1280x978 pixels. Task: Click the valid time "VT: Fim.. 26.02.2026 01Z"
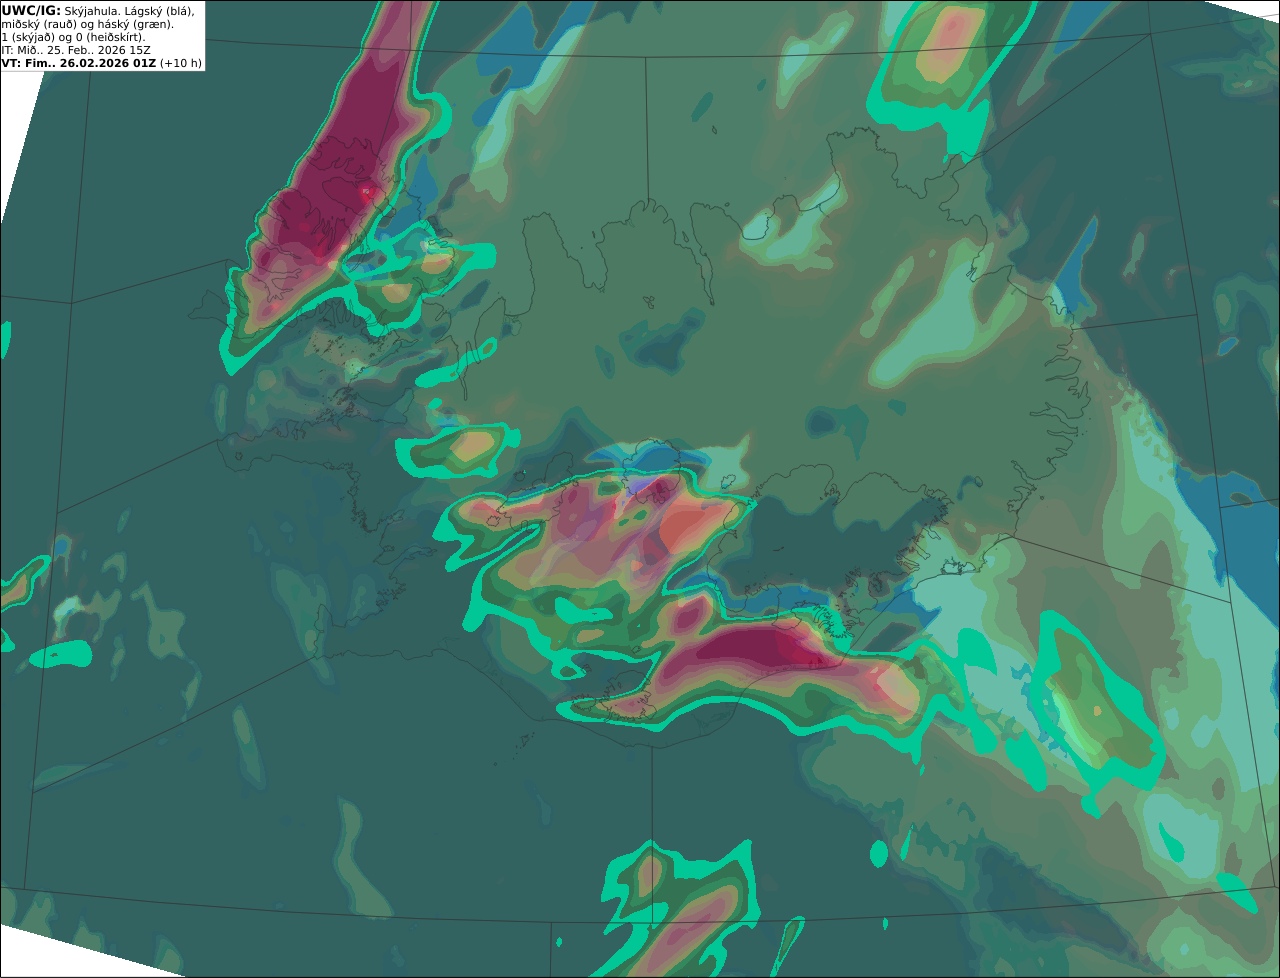(x=79, y=63)
